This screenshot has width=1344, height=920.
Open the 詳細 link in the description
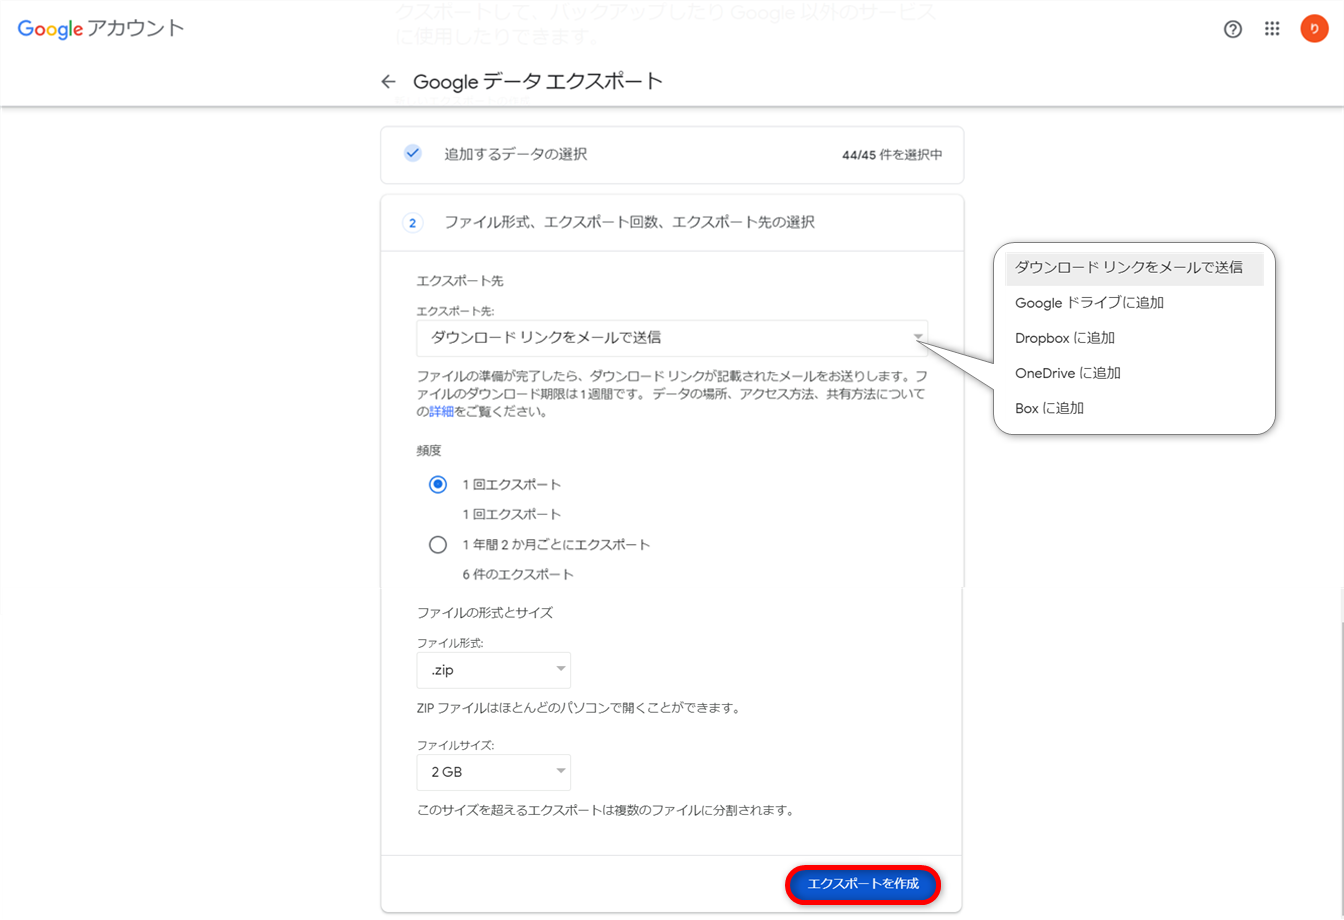[441, 412]
